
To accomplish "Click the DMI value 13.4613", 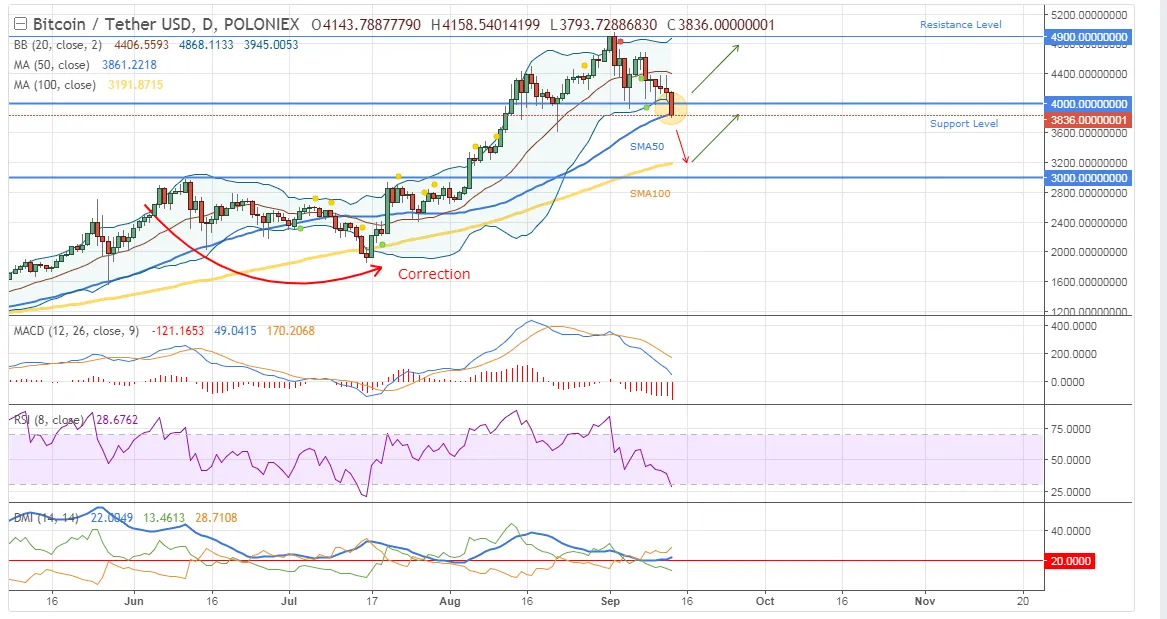I will pyautogui.click(x=164, y=517).
